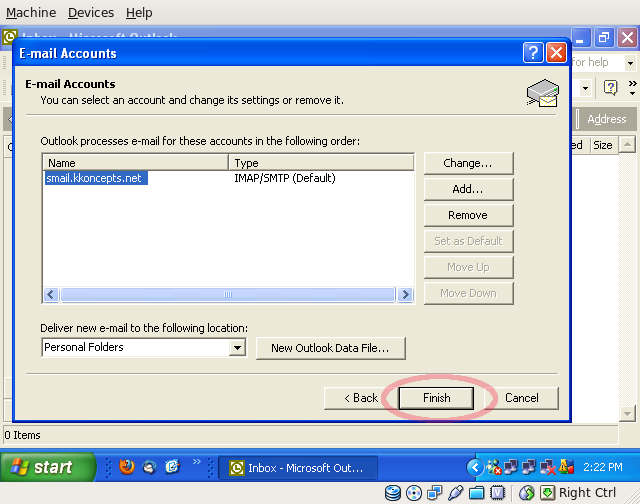Open the dialog's Help question mark button
This screenshot has height=504, width=640.
pyautogui.click(x=533, y=53)
